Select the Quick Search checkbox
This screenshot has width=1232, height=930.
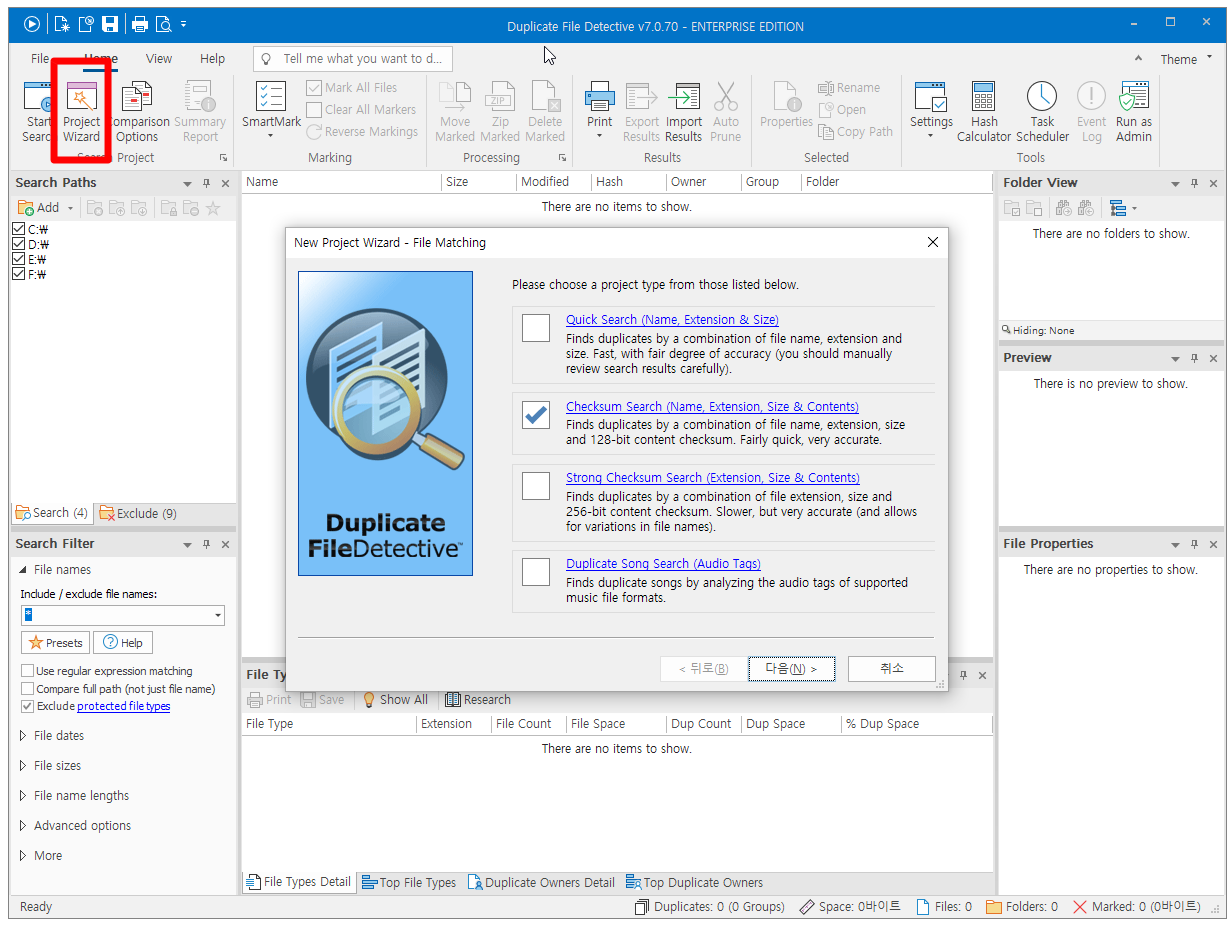click(x=536, y=327)
